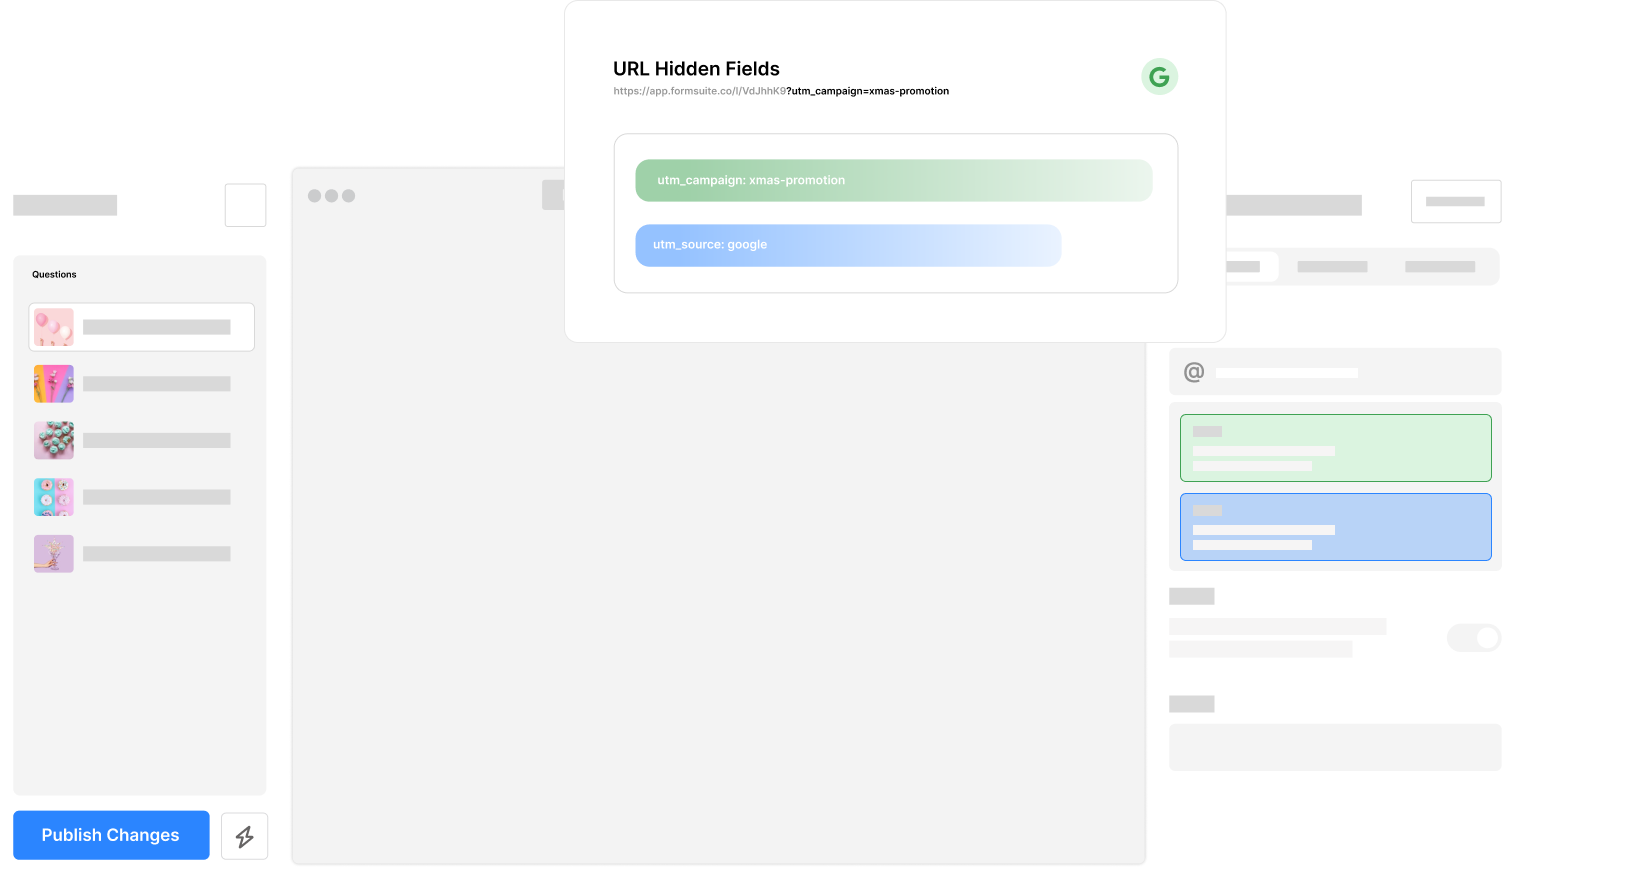Choose the question with donuts thumbnail
Viewport: 1644px width, 873px height.
coord(54,497)
